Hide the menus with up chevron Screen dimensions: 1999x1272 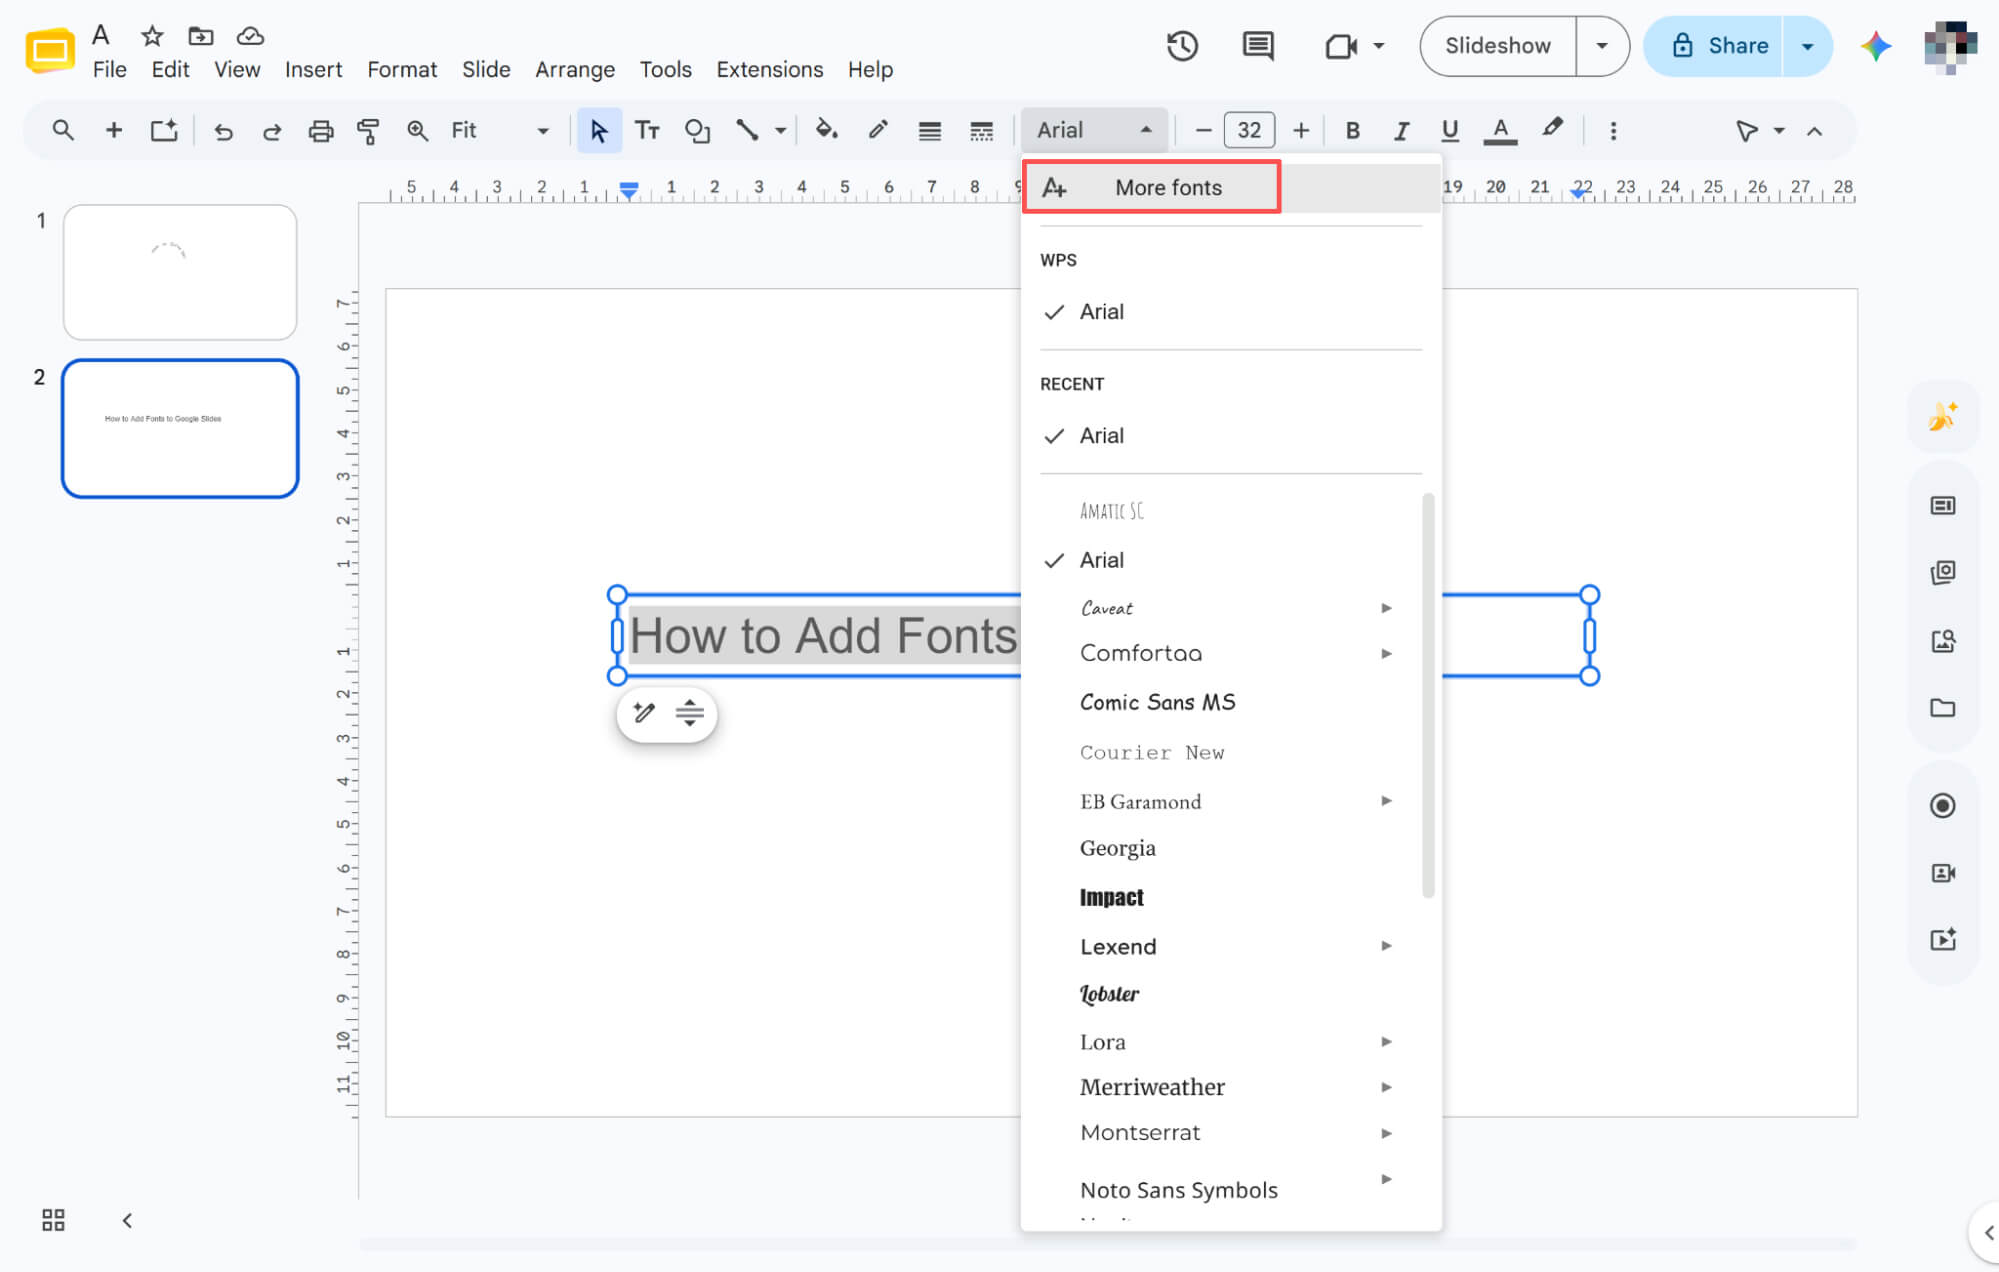click(x=1814, y=131)
